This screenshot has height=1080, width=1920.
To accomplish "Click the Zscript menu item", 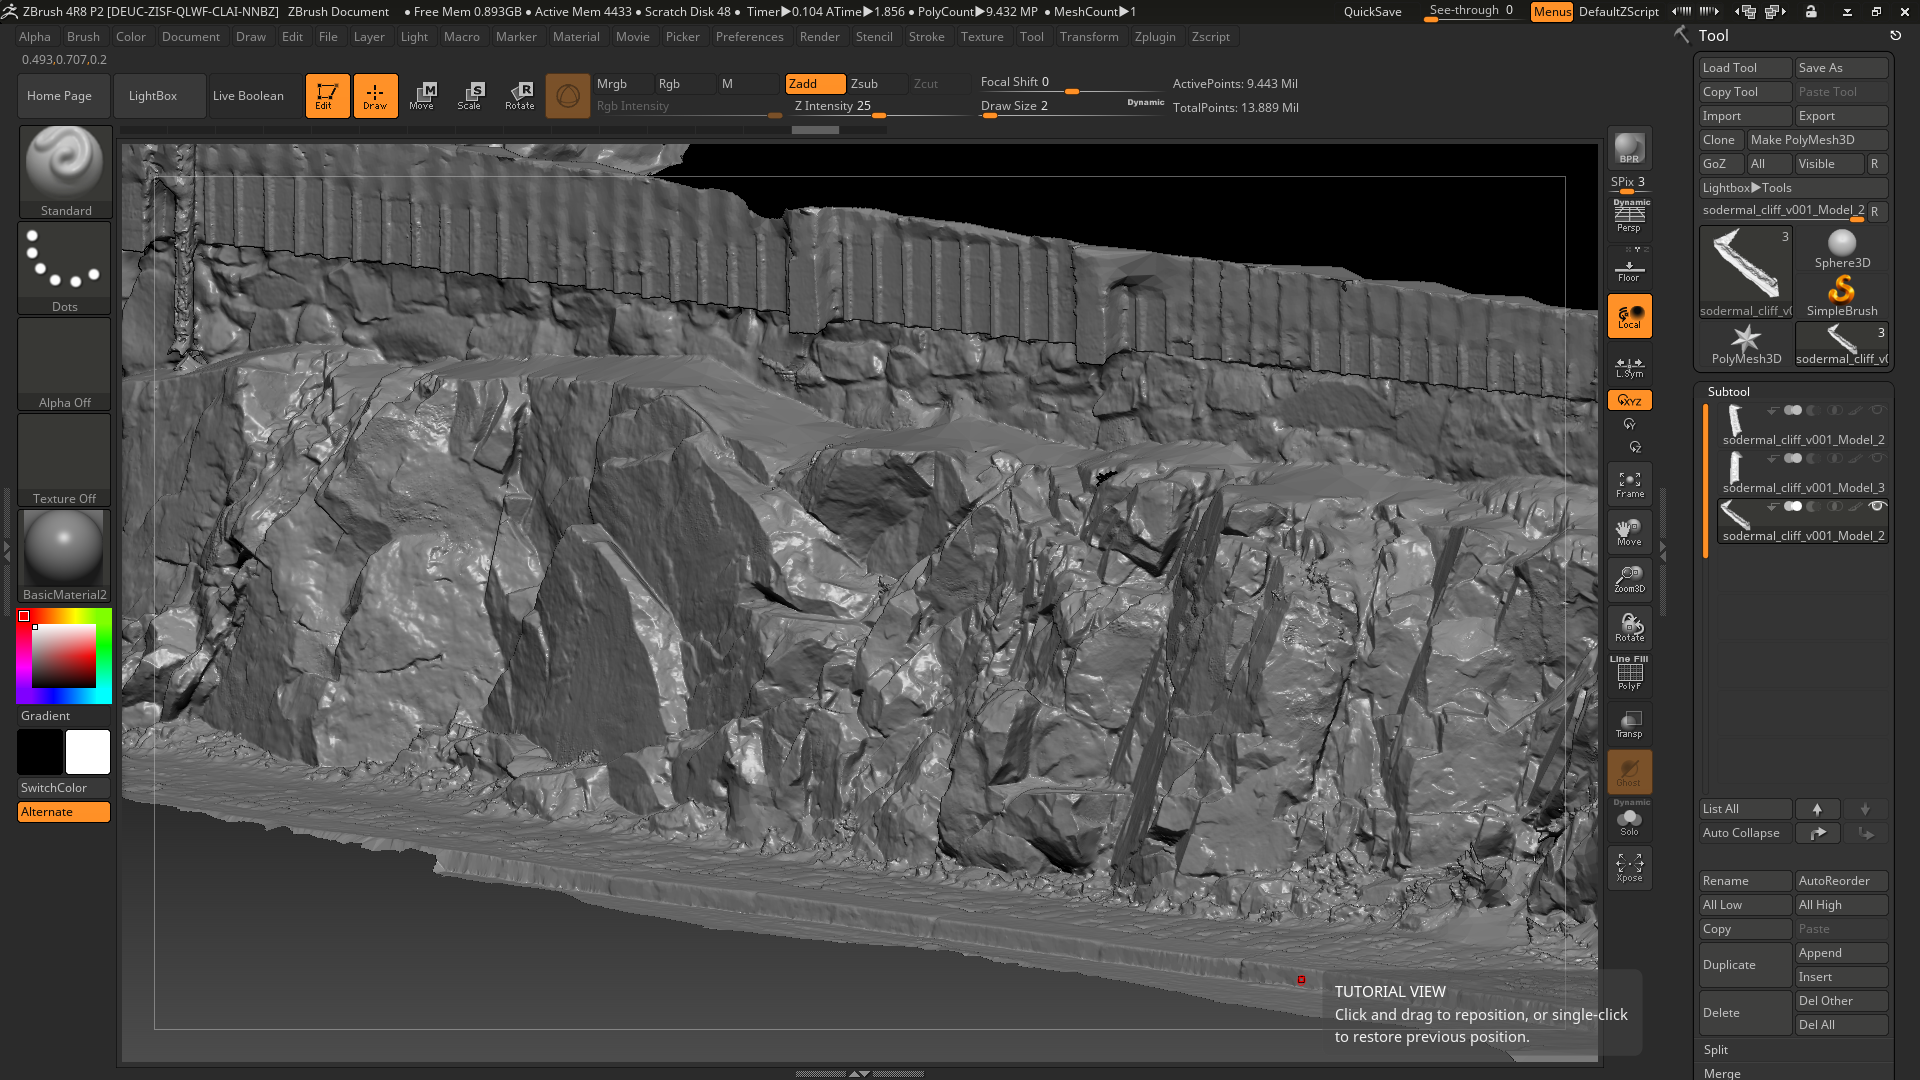I will tap(1211, 36).
